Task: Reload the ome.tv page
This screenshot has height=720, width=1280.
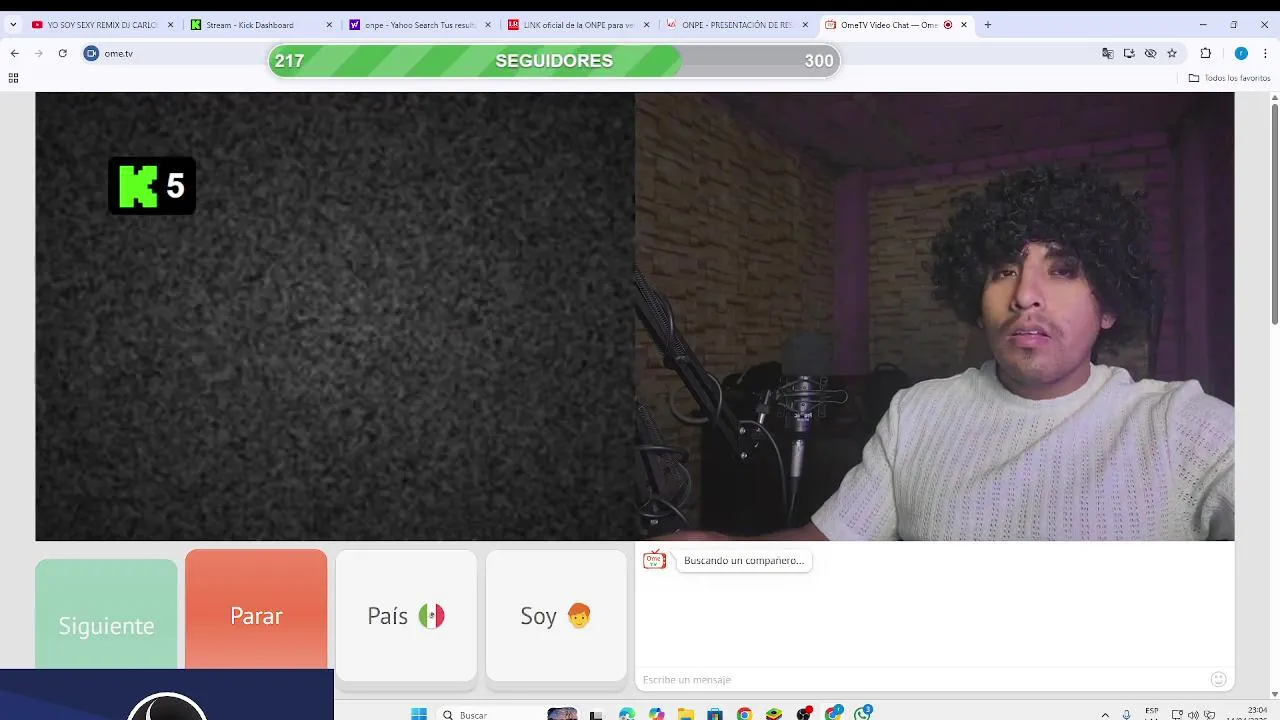Action: pyautogui.click(x=62, y=53)
